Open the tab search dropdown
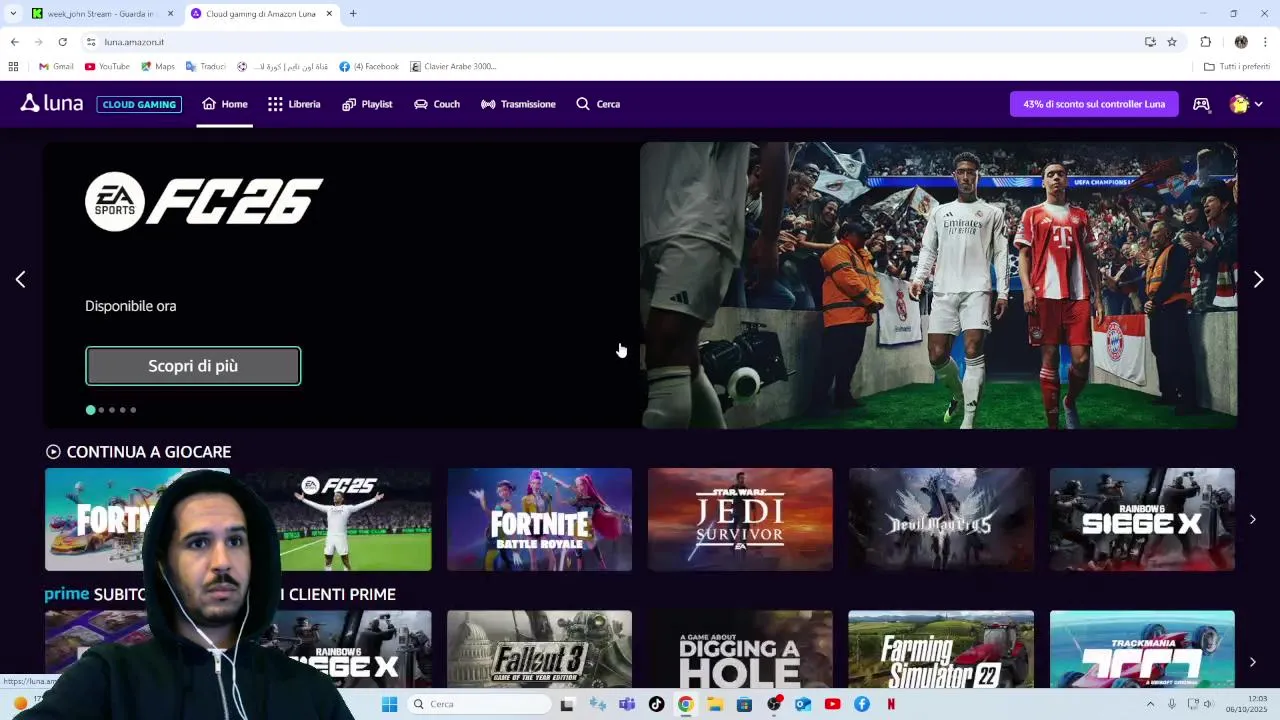Image resolution: width=1280 pixels, height=720 pixels. click(12, 14)
